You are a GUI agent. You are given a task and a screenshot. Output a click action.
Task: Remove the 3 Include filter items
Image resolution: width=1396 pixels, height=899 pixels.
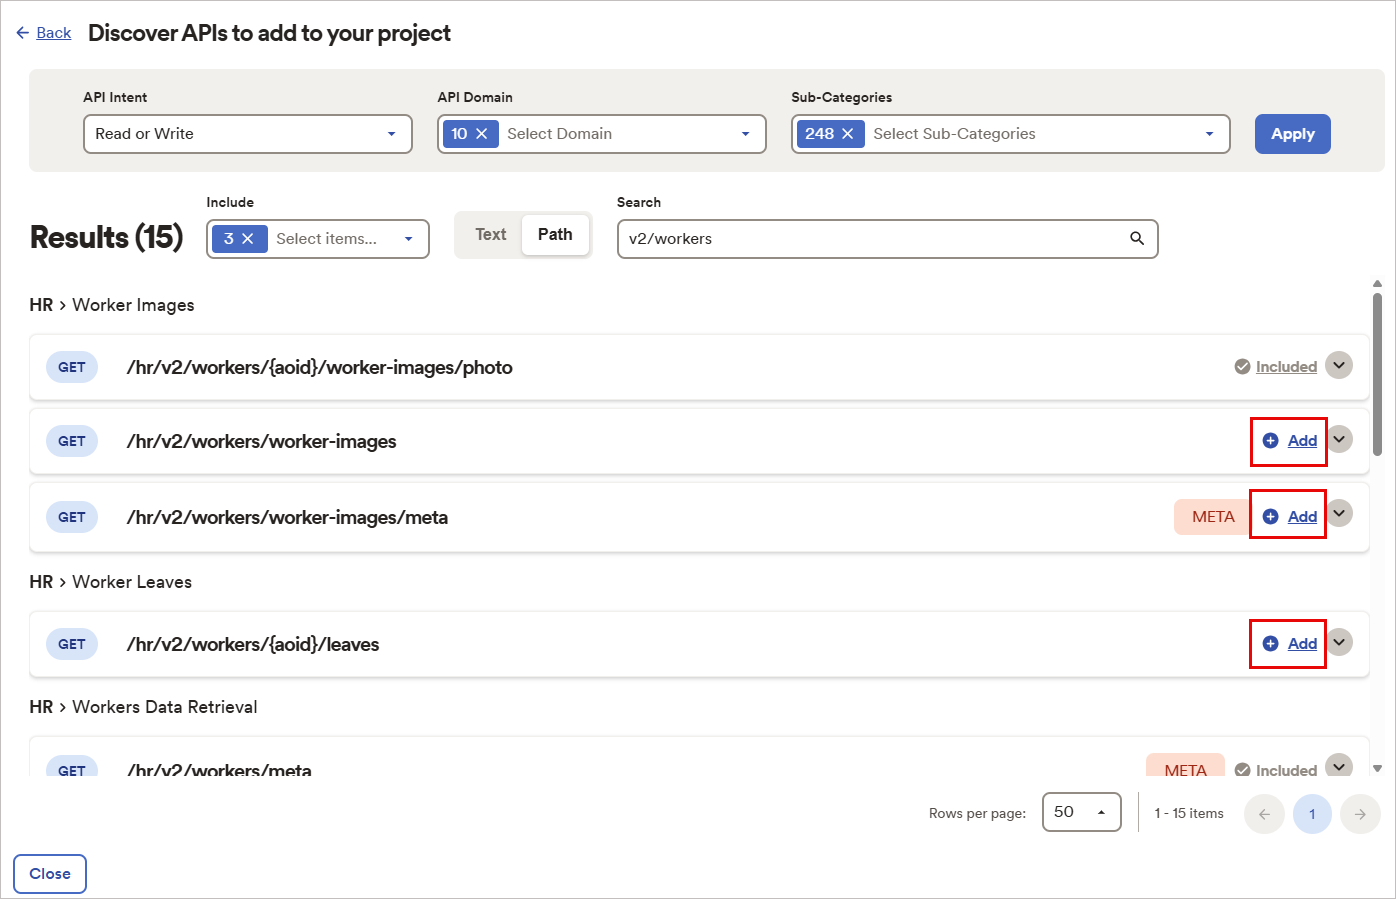[x=248, y=239]
